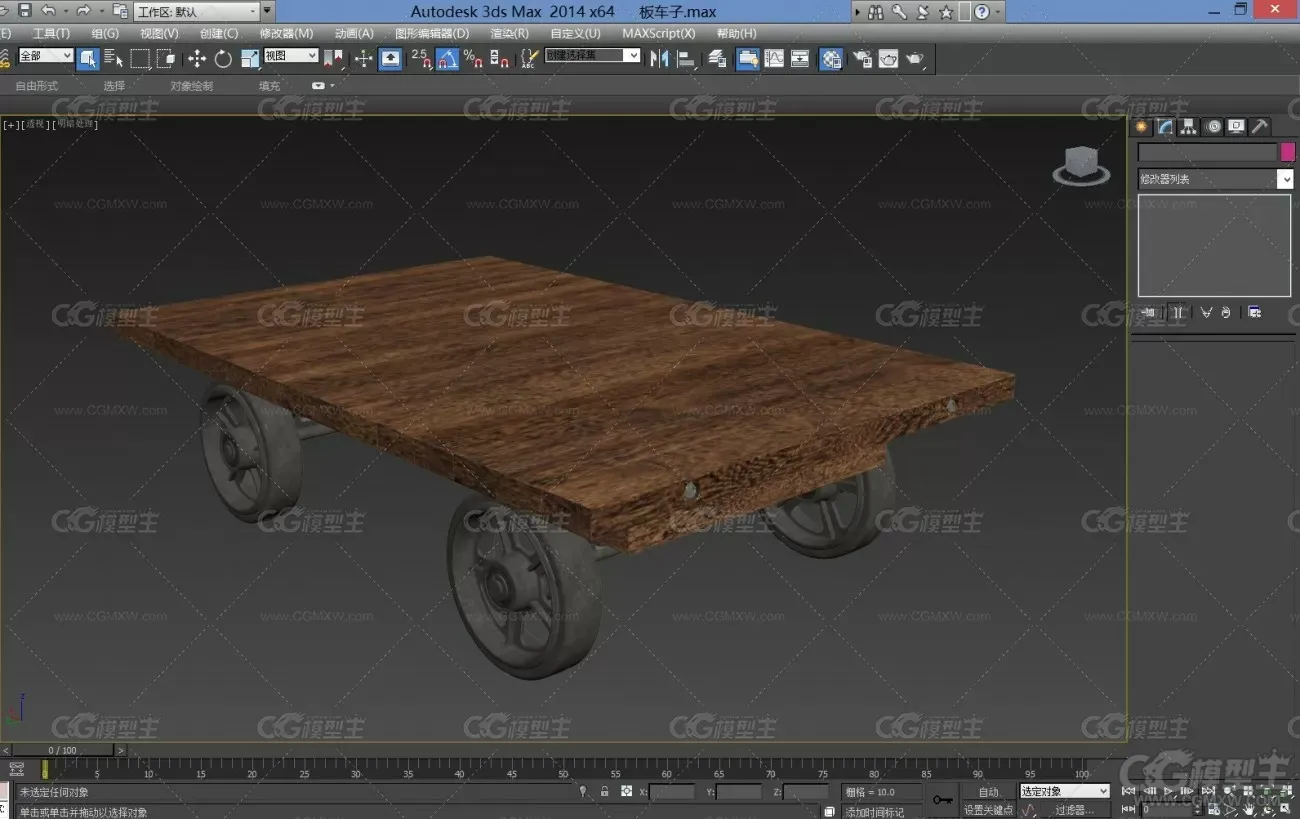This screenshot has height=819, width=1300.
Task: Click the 过滤器... key filters button
Action: (x=1075, y=810)
